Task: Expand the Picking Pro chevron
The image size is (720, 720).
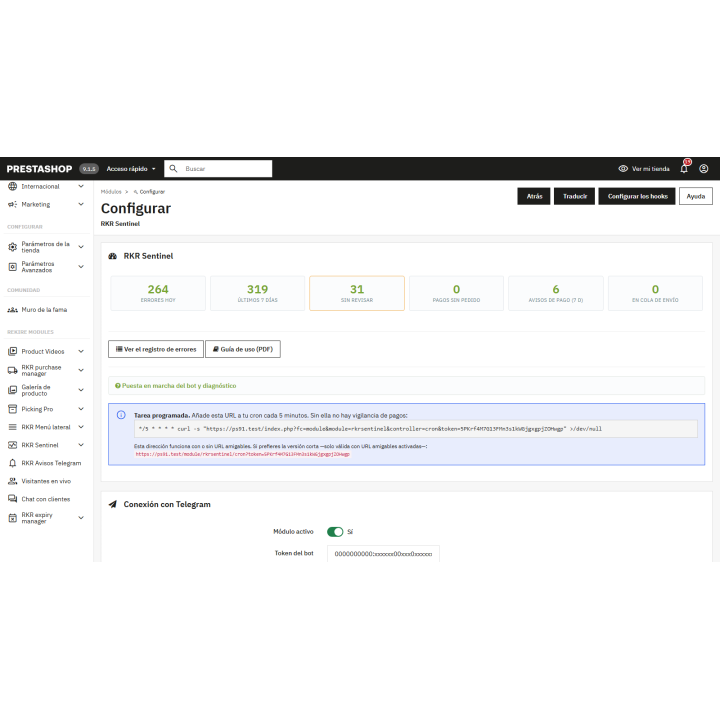Action: tap(81, 409)
